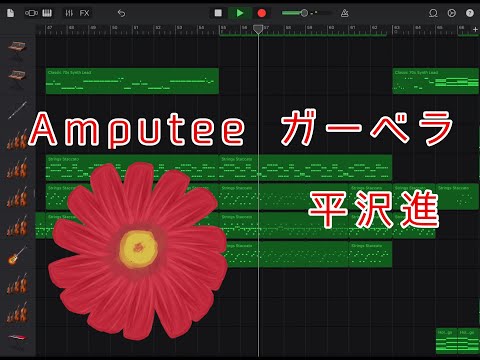Add a song section with plus

point(475,30)
